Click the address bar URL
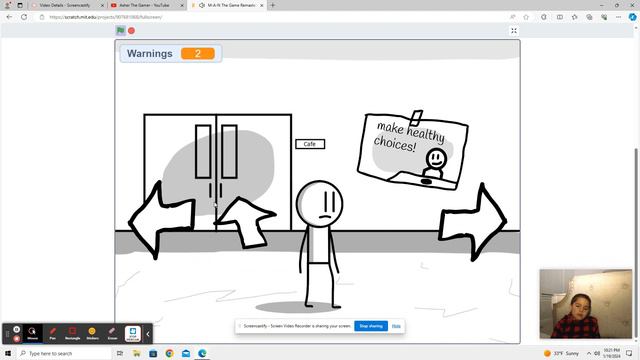 point(106,17)
